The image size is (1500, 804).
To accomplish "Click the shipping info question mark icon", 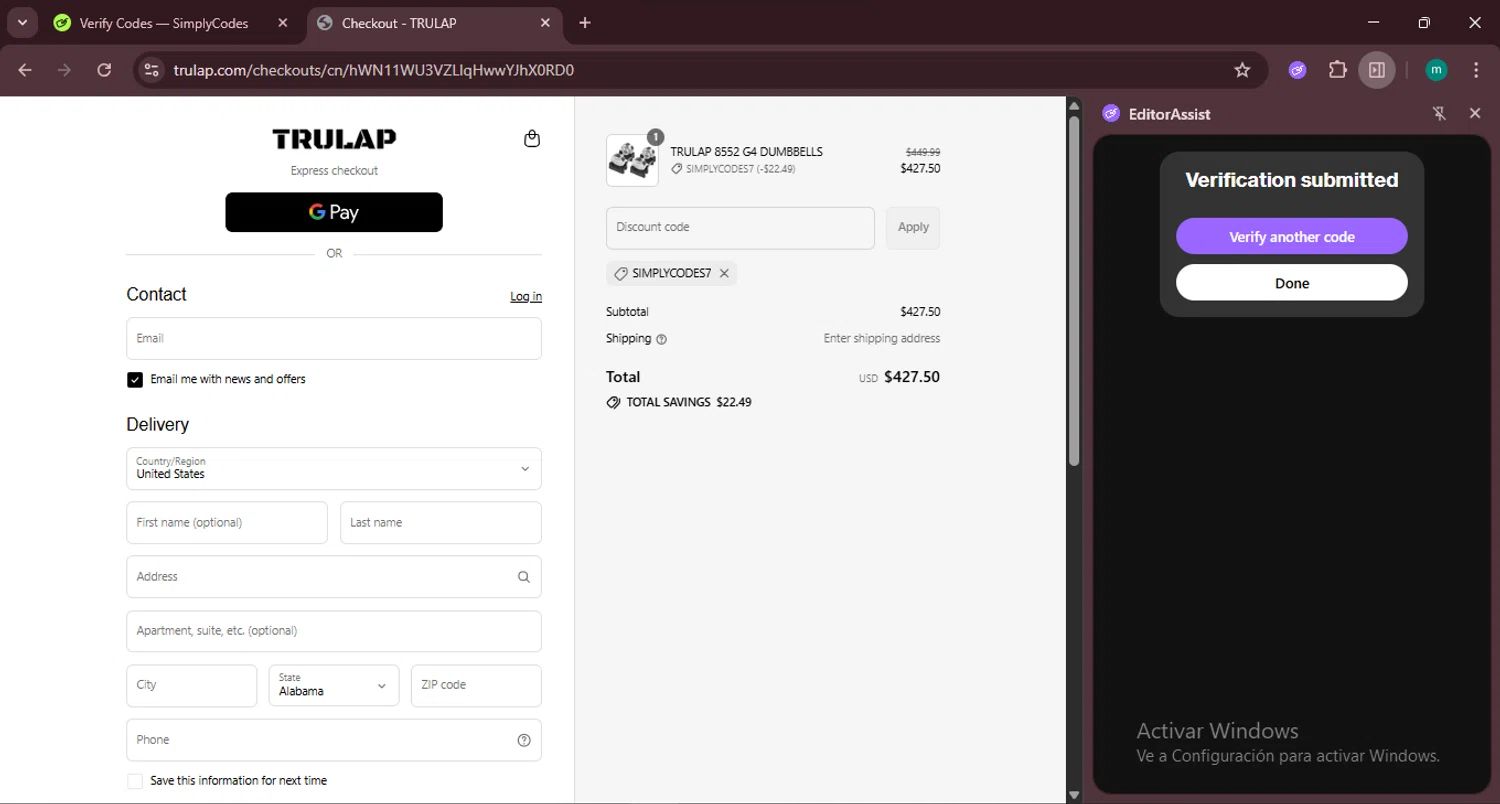I will pos(661,339).
